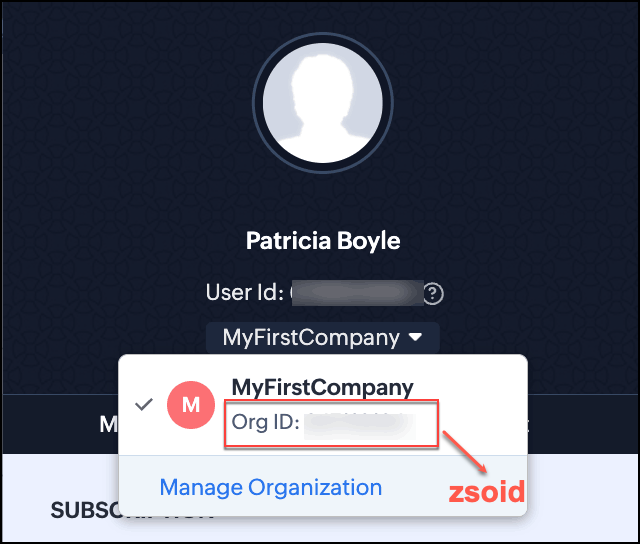Open the Manage Organization link

(271, 487)
